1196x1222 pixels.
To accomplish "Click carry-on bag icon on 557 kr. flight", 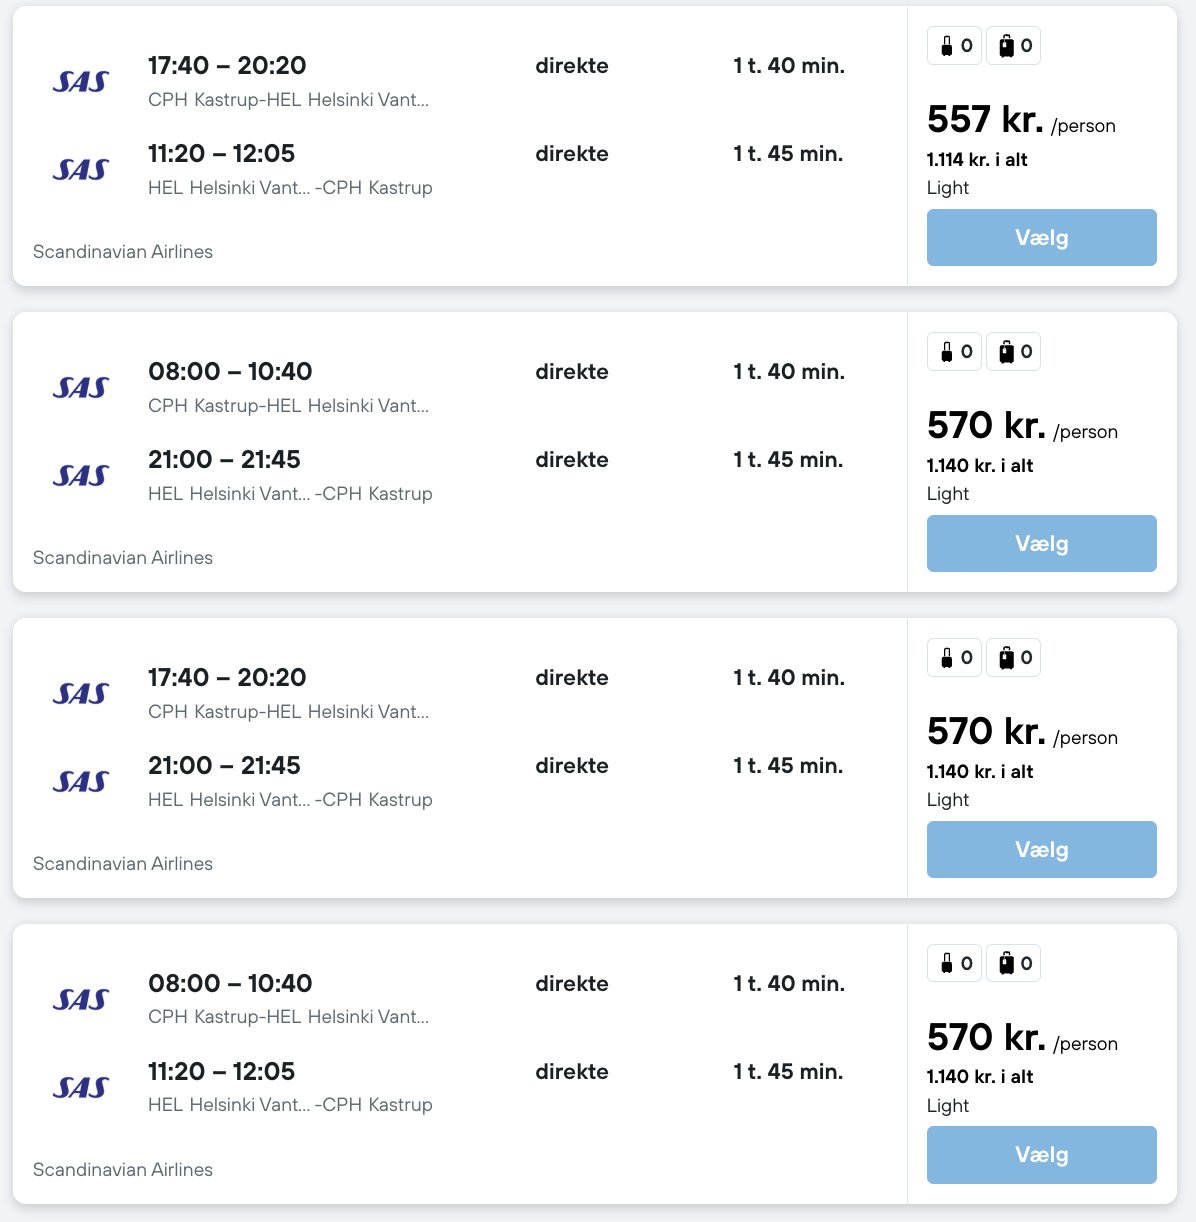I will [x=954, y=46].
